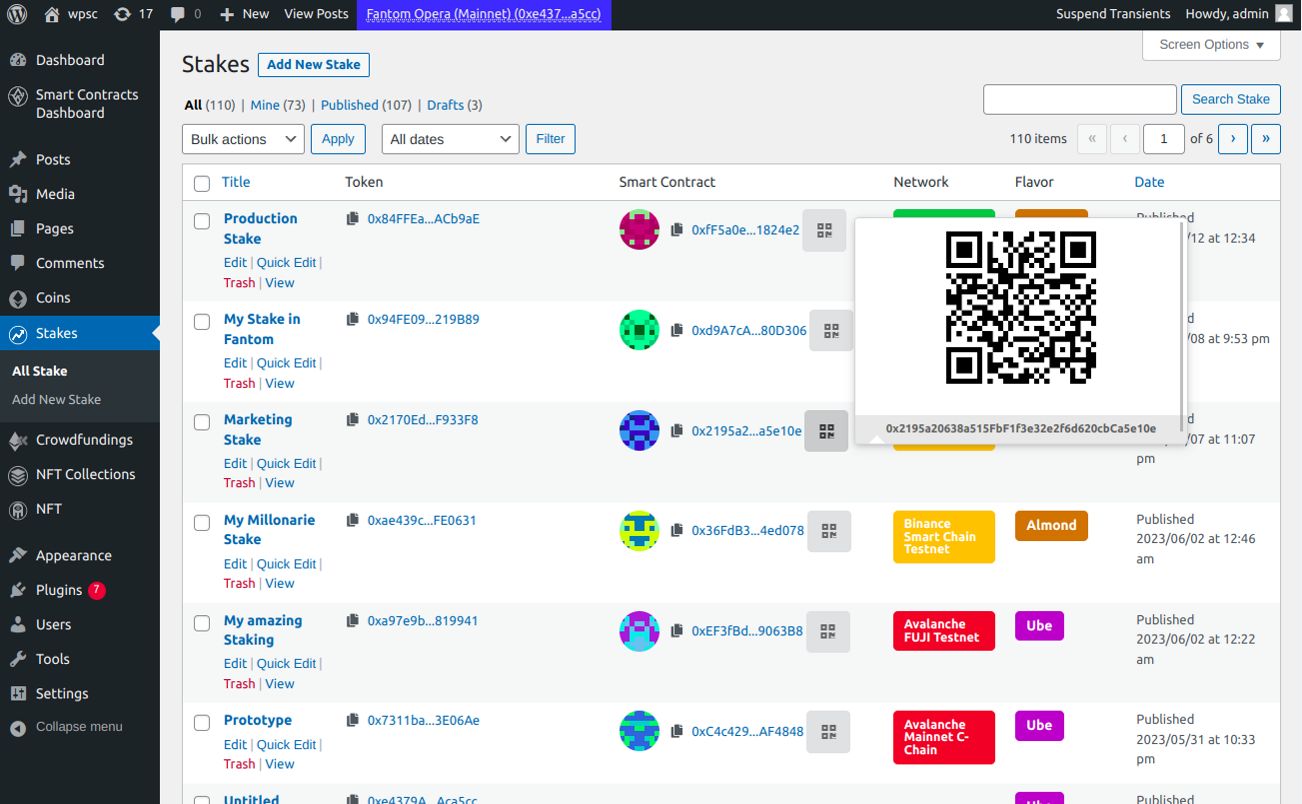Select all stakes with header checkbox
The height and width of the screenshot is (804, 1302).
(202, 183)
